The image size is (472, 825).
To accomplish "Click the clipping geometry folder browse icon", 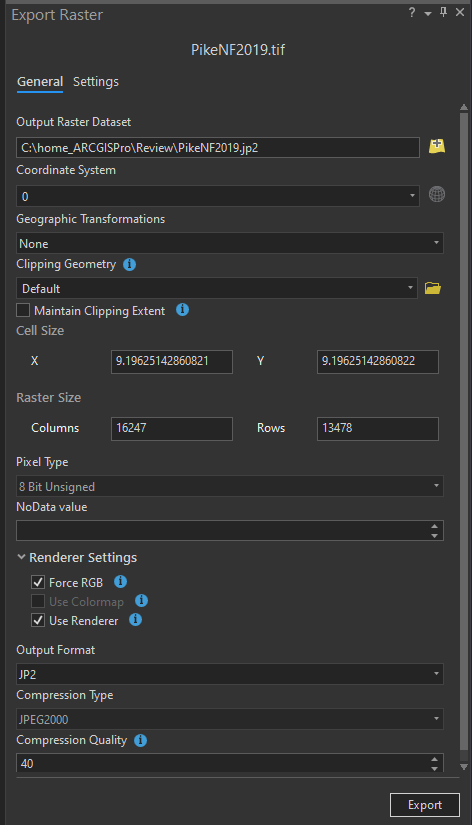I will click(433, 288).
